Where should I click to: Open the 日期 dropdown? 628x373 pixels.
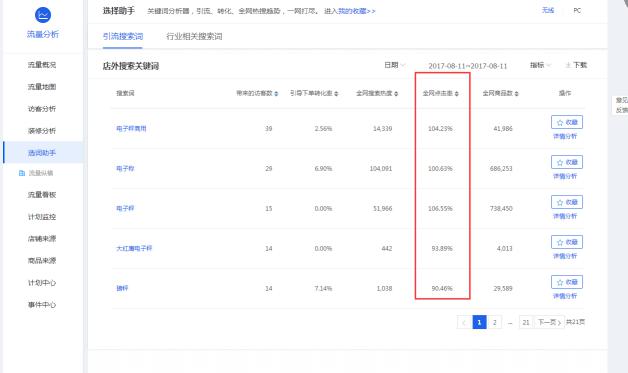point(395,65)
